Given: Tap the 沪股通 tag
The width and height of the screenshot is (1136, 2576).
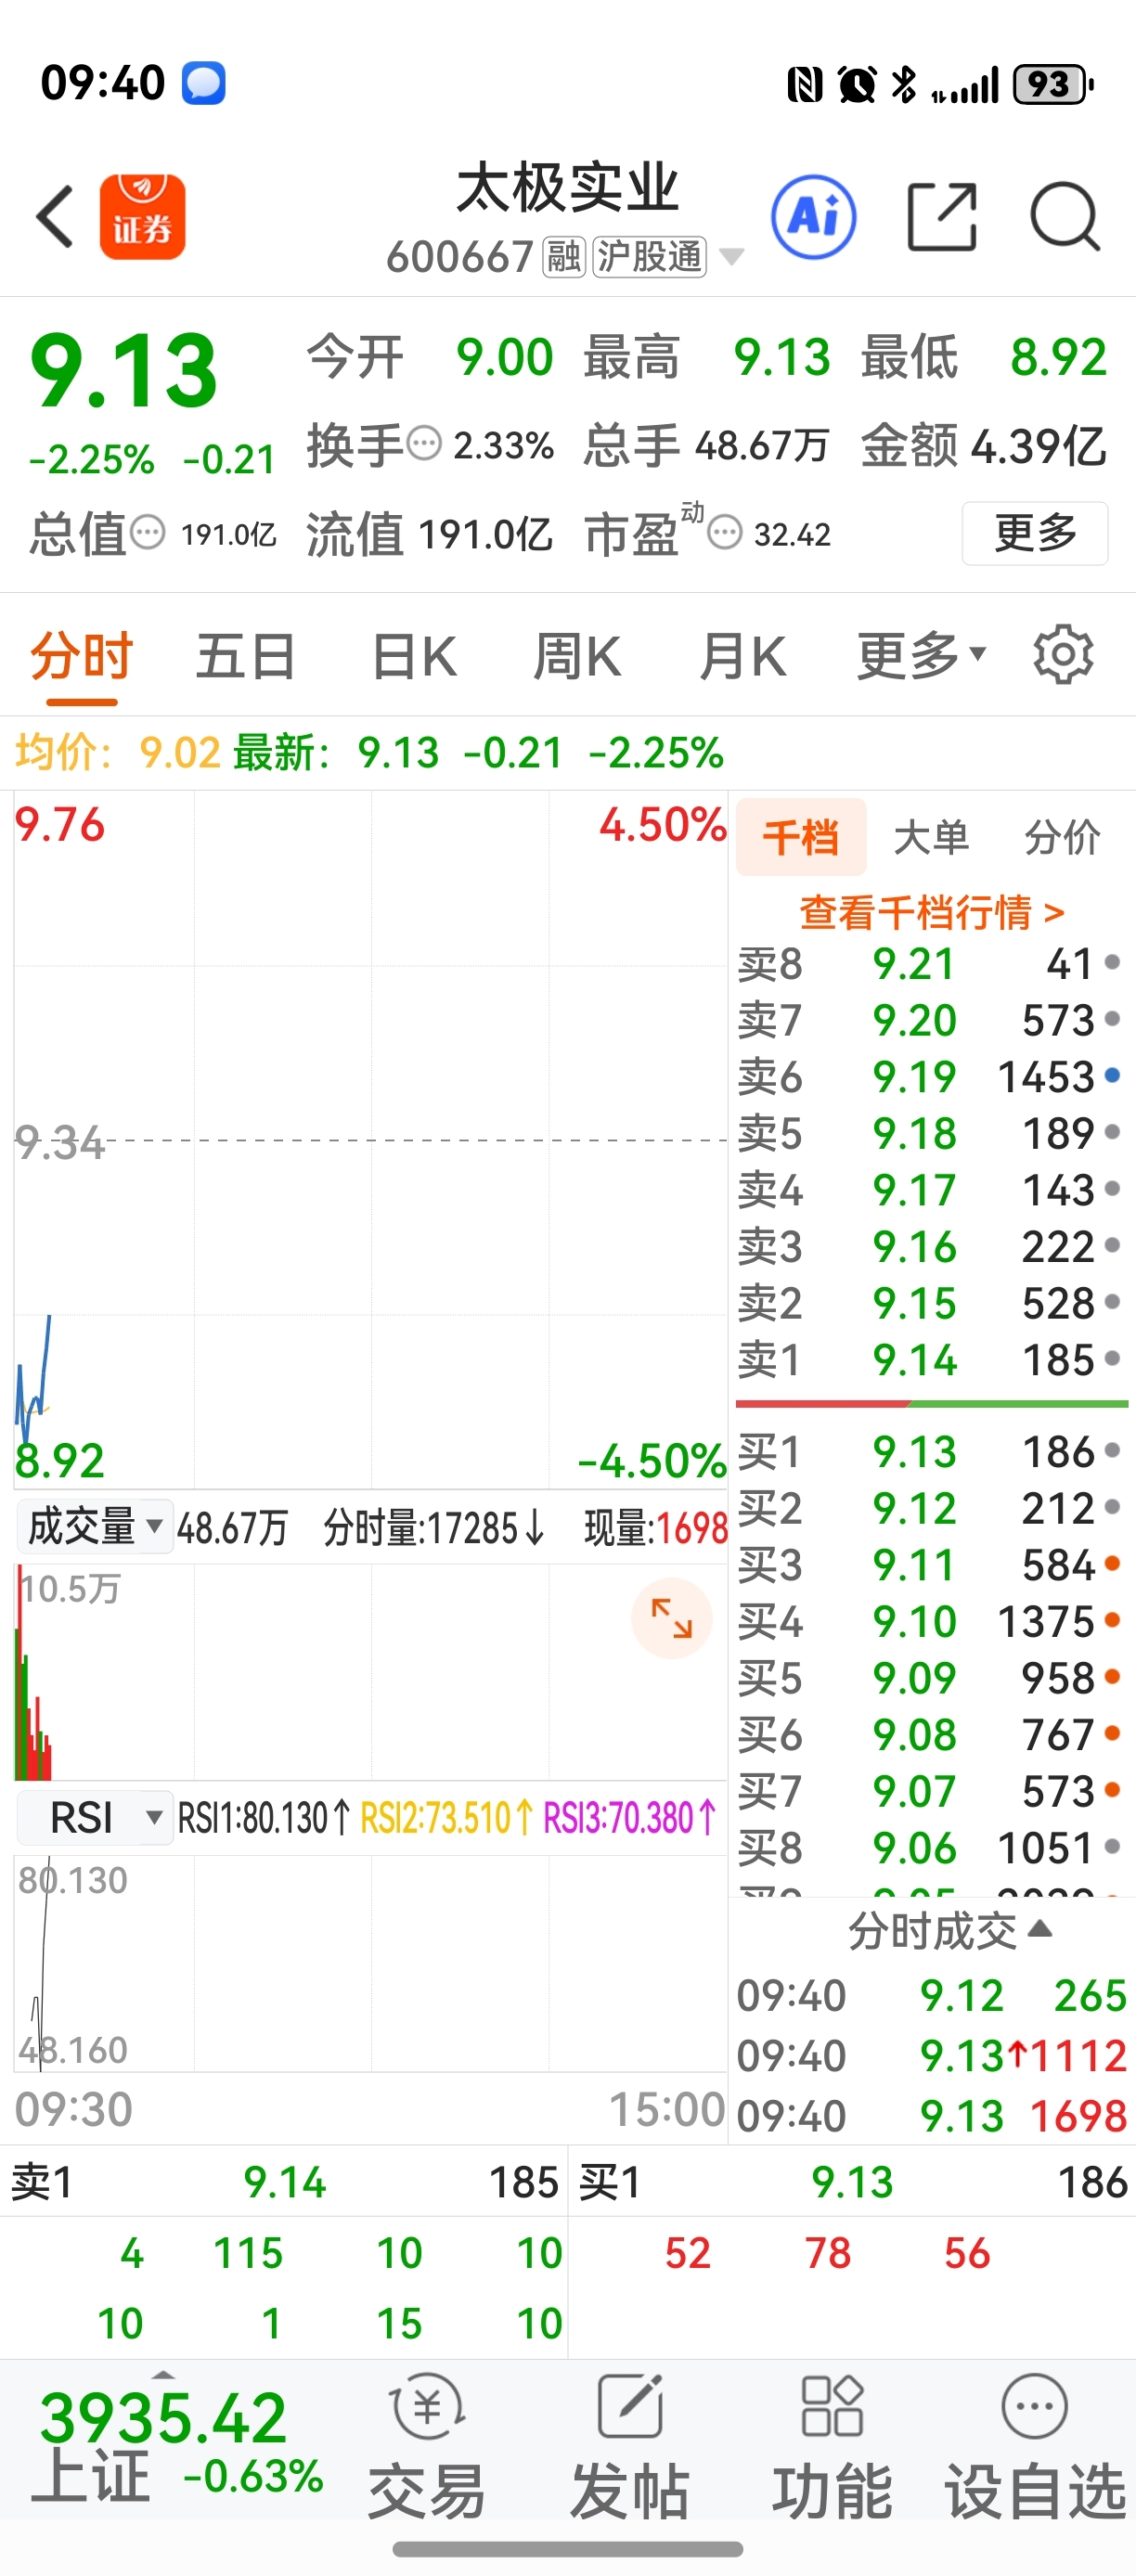Looking at the screenshot, I should coord(650,257).
